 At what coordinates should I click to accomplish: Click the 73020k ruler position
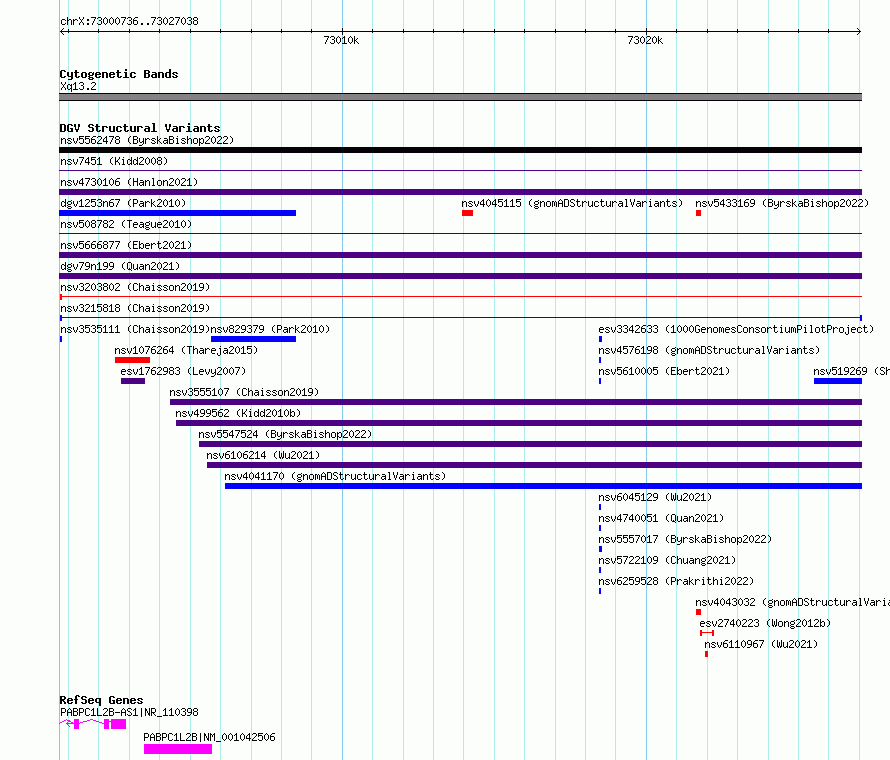[x=645, y=40]
